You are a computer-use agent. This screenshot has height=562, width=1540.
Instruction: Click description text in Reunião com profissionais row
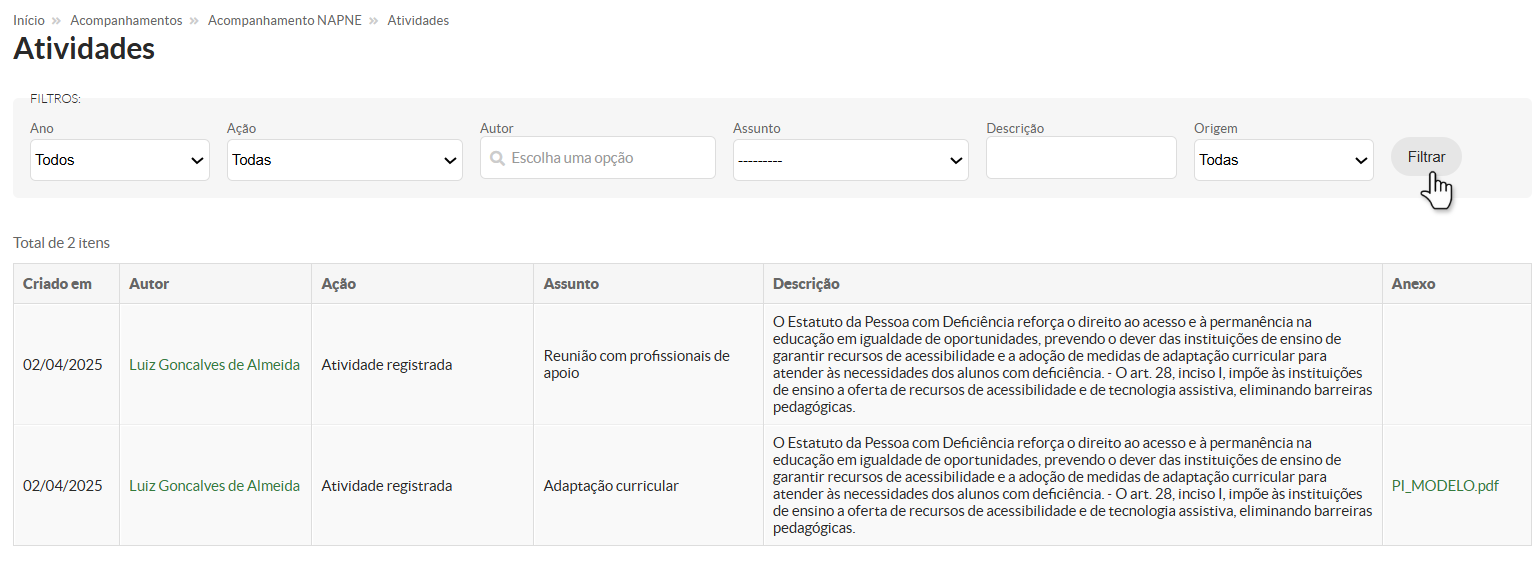1072,365
